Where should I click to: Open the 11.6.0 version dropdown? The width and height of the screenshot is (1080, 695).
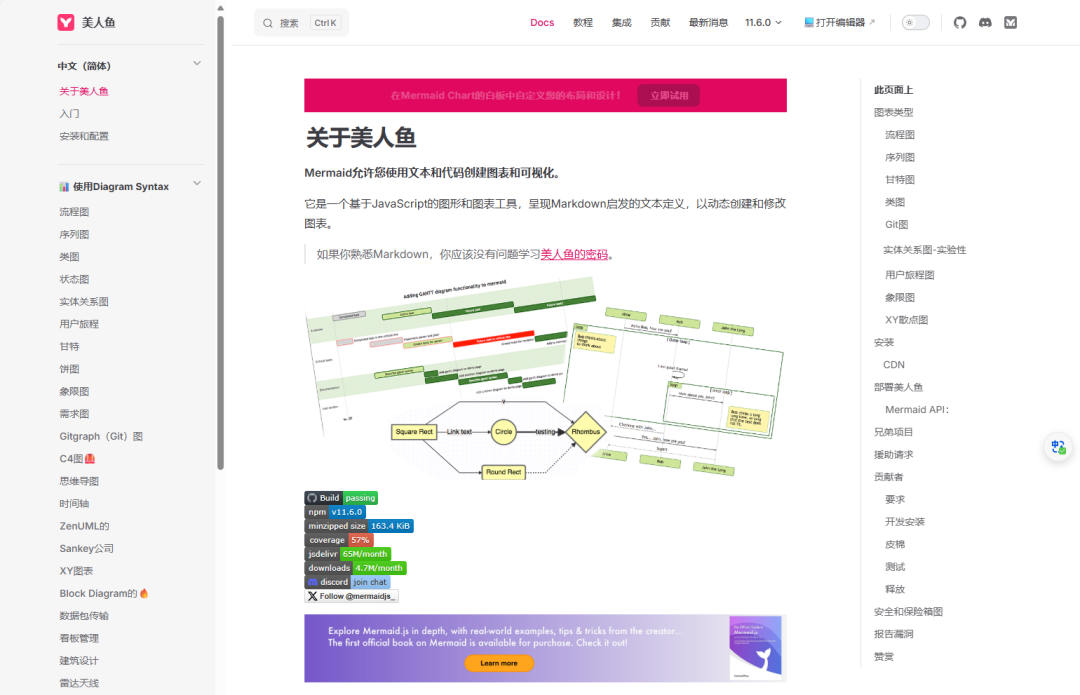[763, 23]
